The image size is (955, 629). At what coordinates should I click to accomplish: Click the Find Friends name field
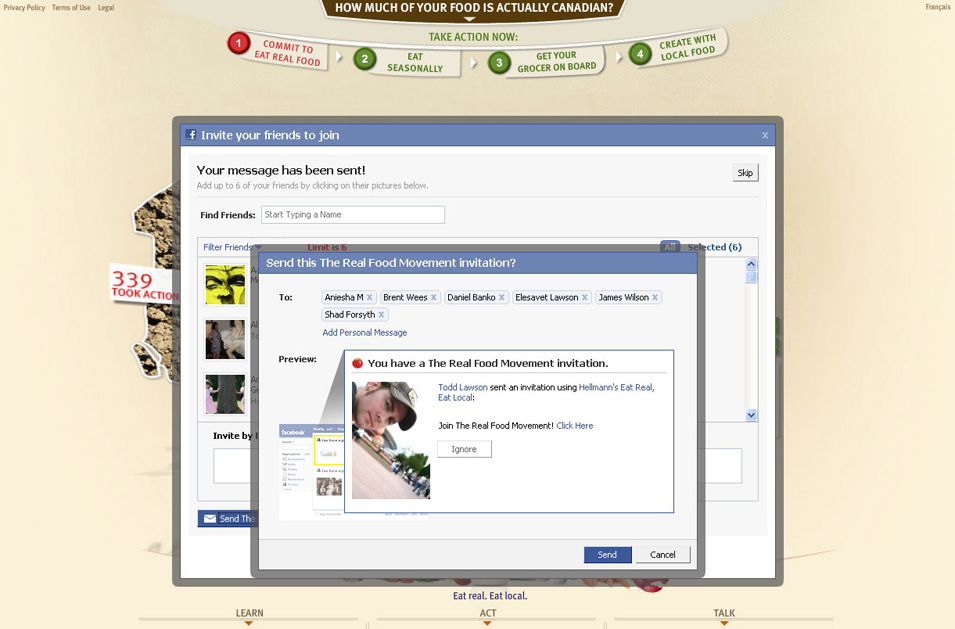click(353, 215)
